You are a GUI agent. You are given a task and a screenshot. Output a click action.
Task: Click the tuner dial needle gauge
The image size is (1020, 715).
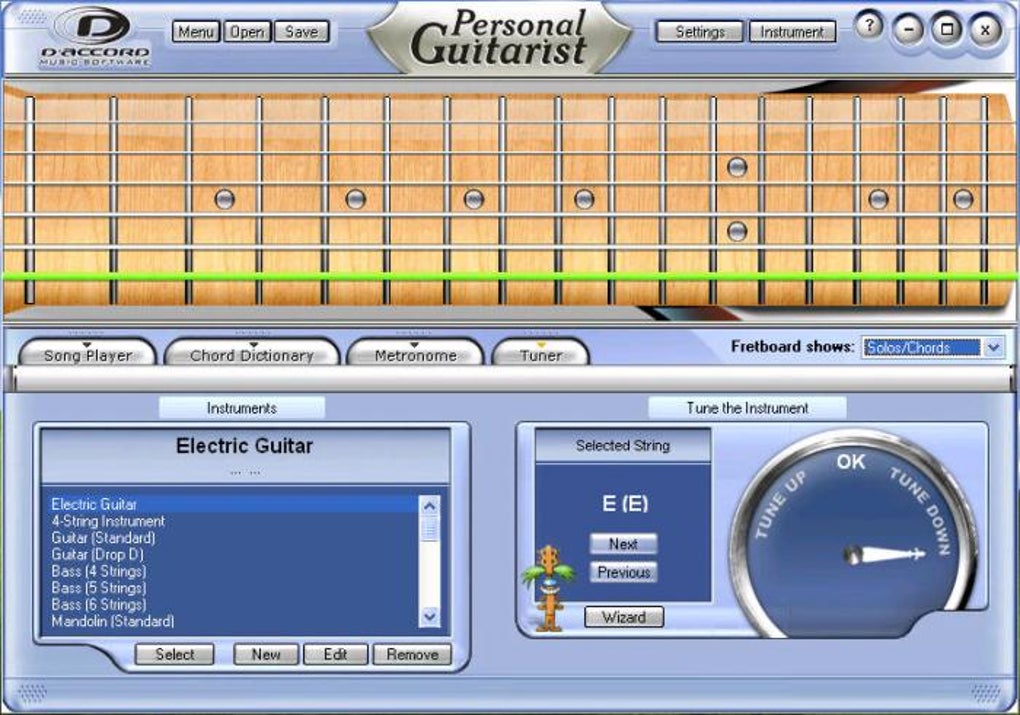(853, 533)
